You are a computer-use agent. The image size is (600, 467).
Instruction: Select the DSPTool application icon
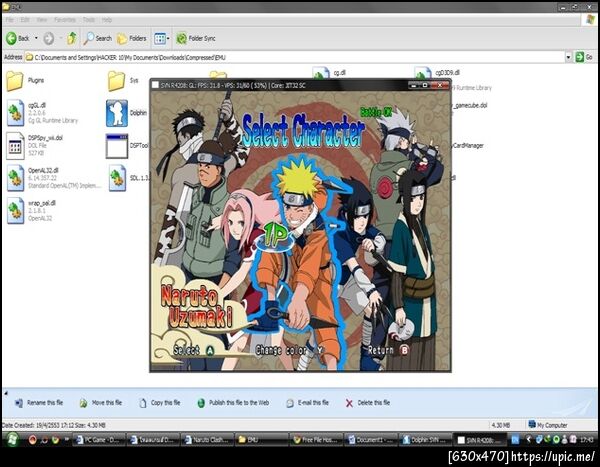(x=117, y=146)
